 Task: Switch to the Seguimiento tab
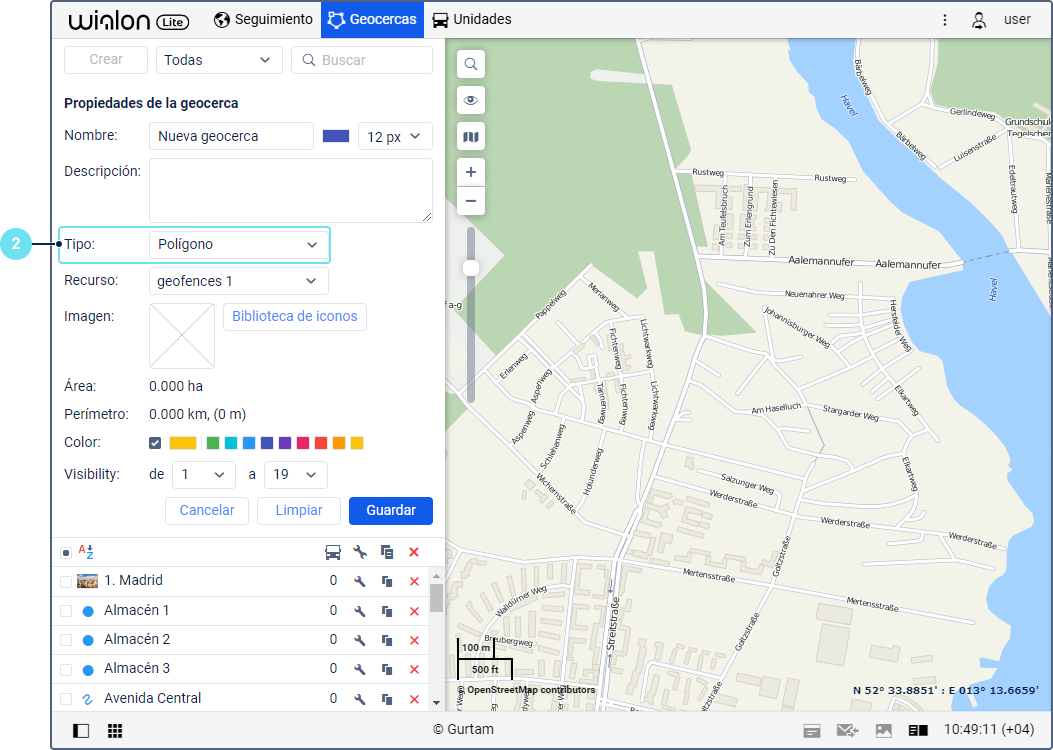[263, 19]
